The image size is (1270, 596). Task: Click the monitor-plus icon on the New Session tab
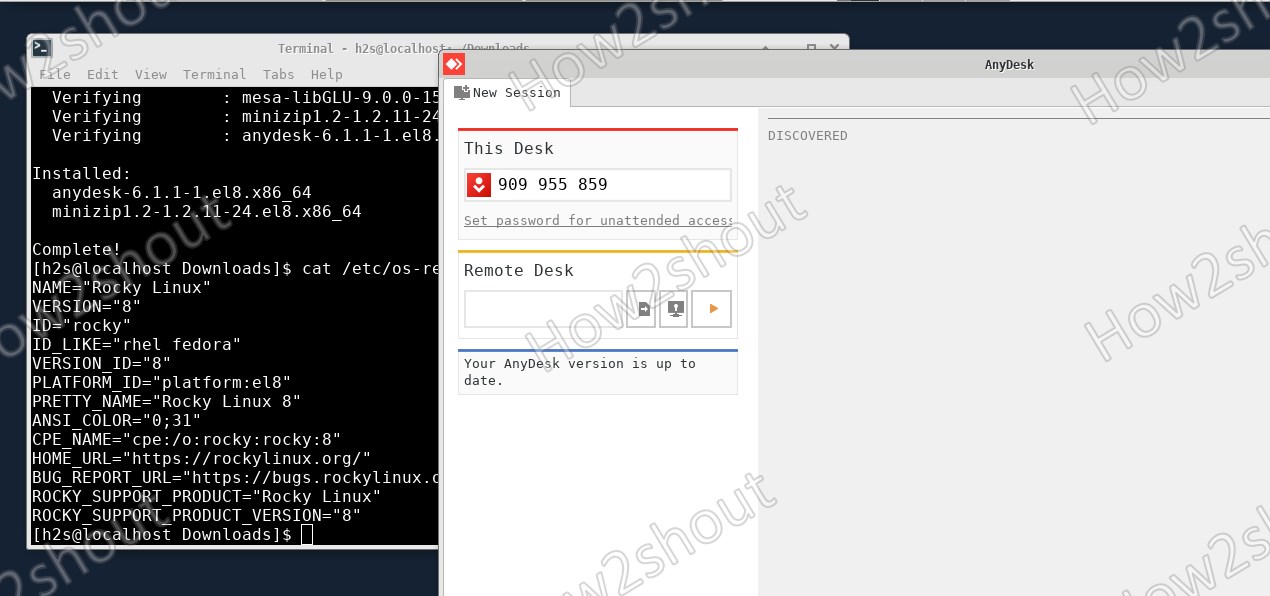click(x=461, y=91)
